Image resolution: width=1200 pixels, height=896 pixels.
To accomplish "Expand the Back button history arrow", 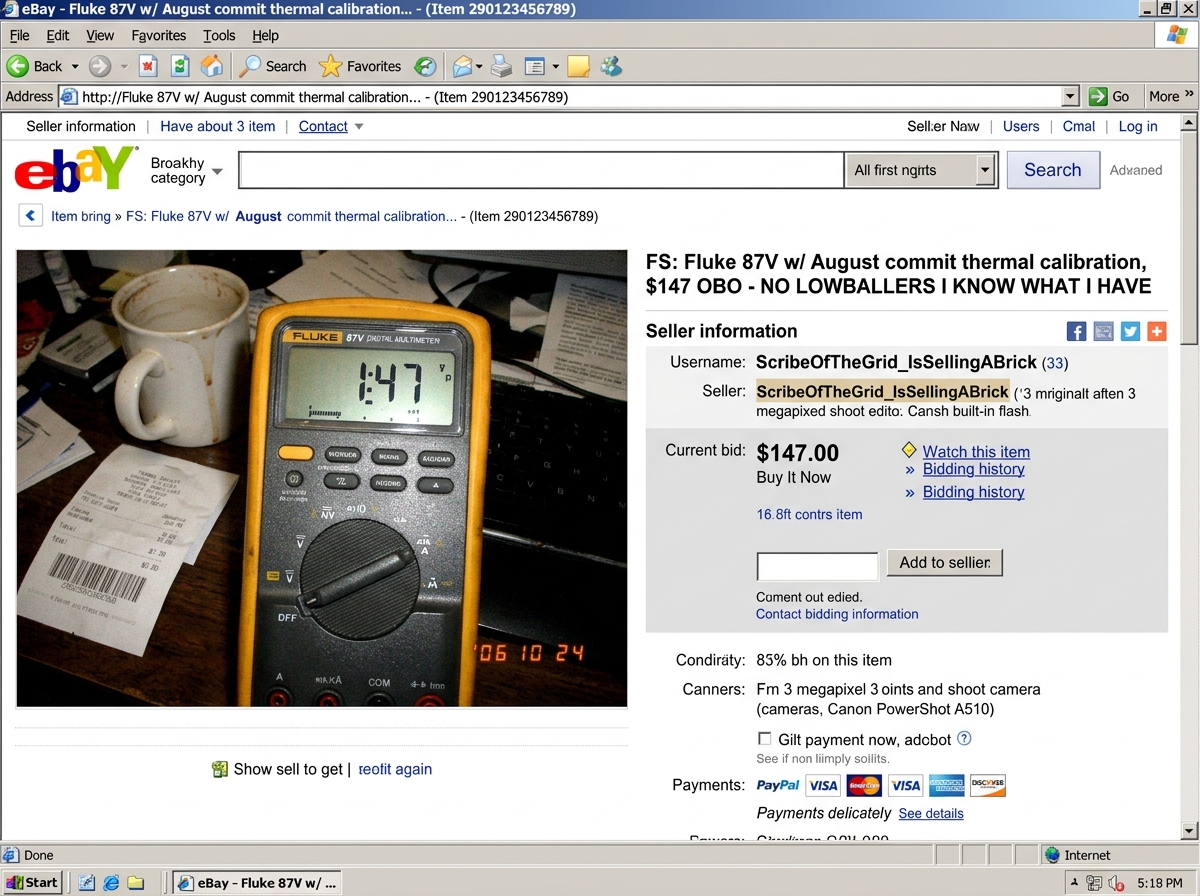I will [x=73, y=67].
